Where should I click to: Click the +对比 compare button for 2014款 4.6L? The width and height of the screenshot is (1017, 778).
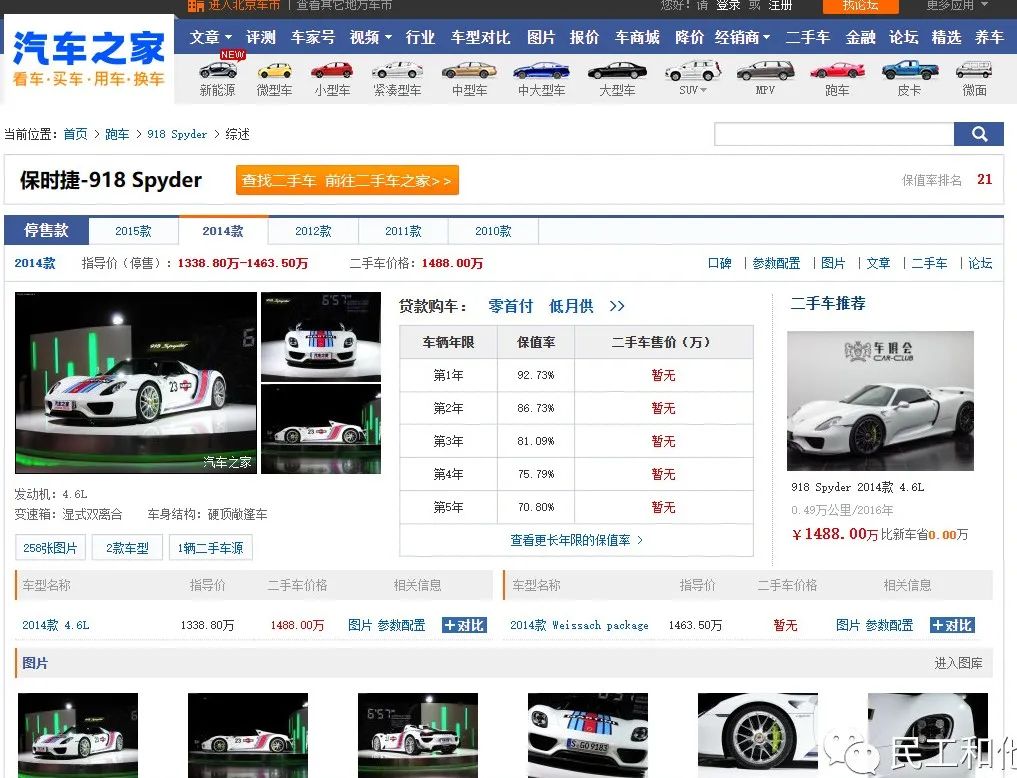(x=464, y=624)
